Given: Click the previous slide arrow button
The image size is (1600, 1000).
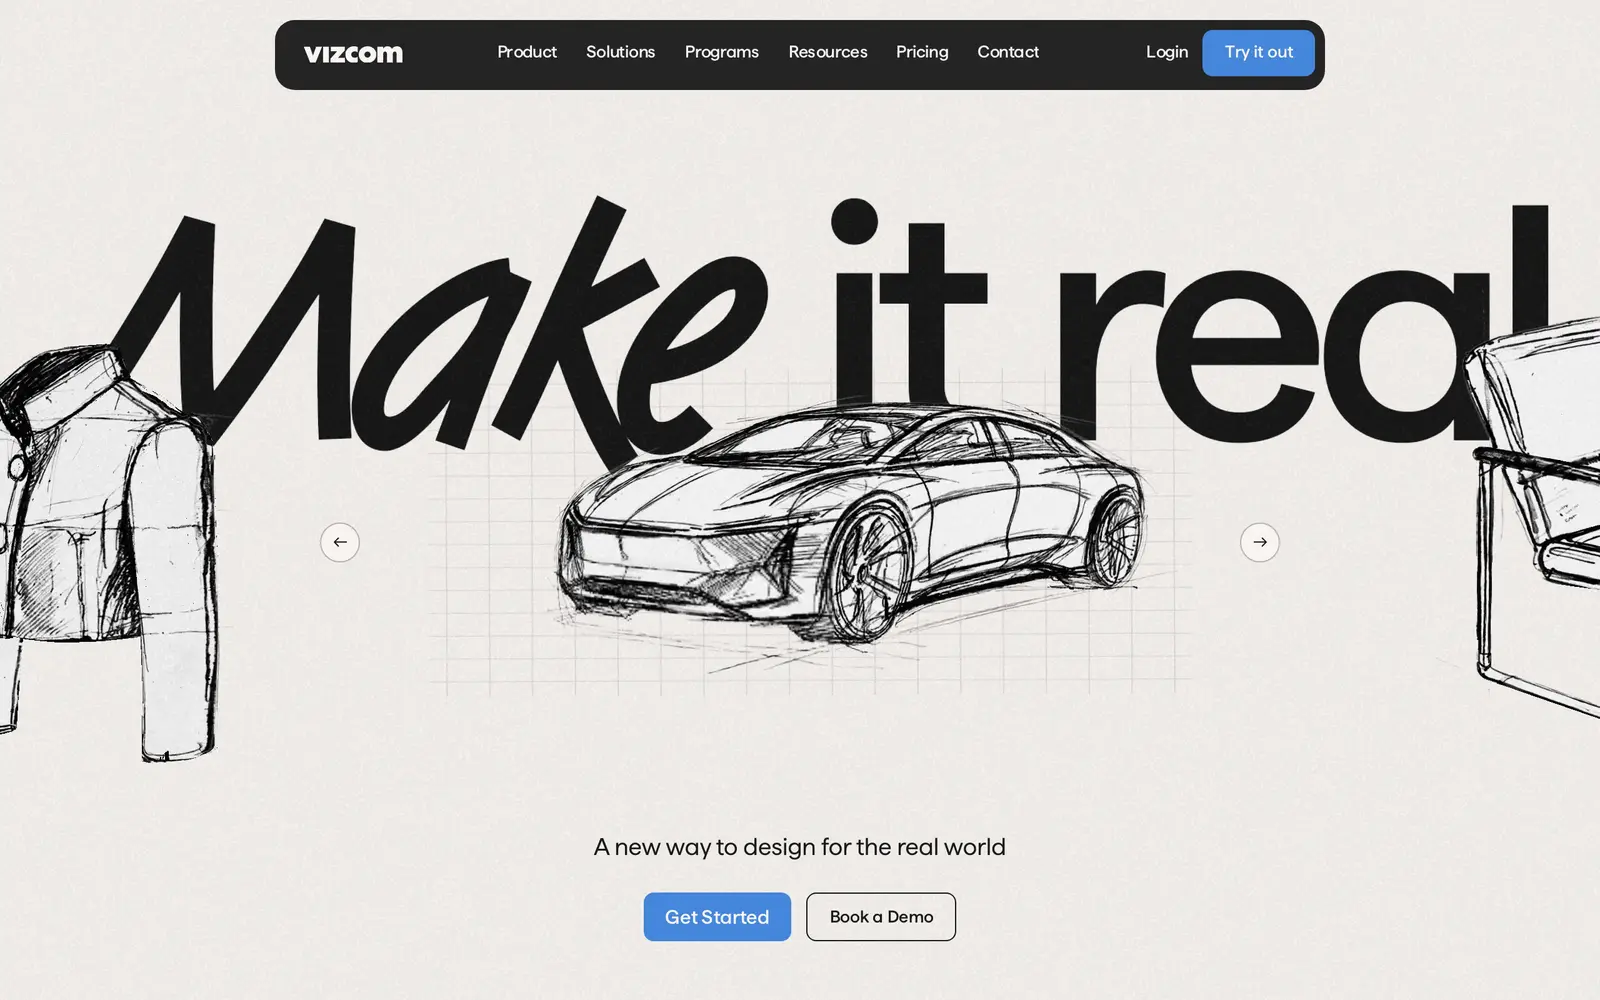Looking at the screenshot, I should 340,542.
